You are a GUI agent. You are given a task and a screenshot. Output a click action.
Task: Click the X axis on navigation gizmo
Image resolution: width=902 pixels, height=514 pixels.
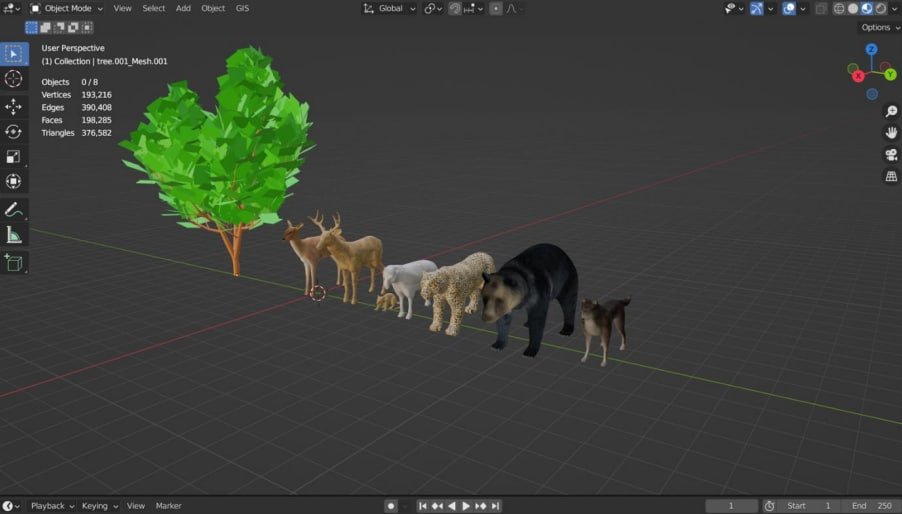858,76
